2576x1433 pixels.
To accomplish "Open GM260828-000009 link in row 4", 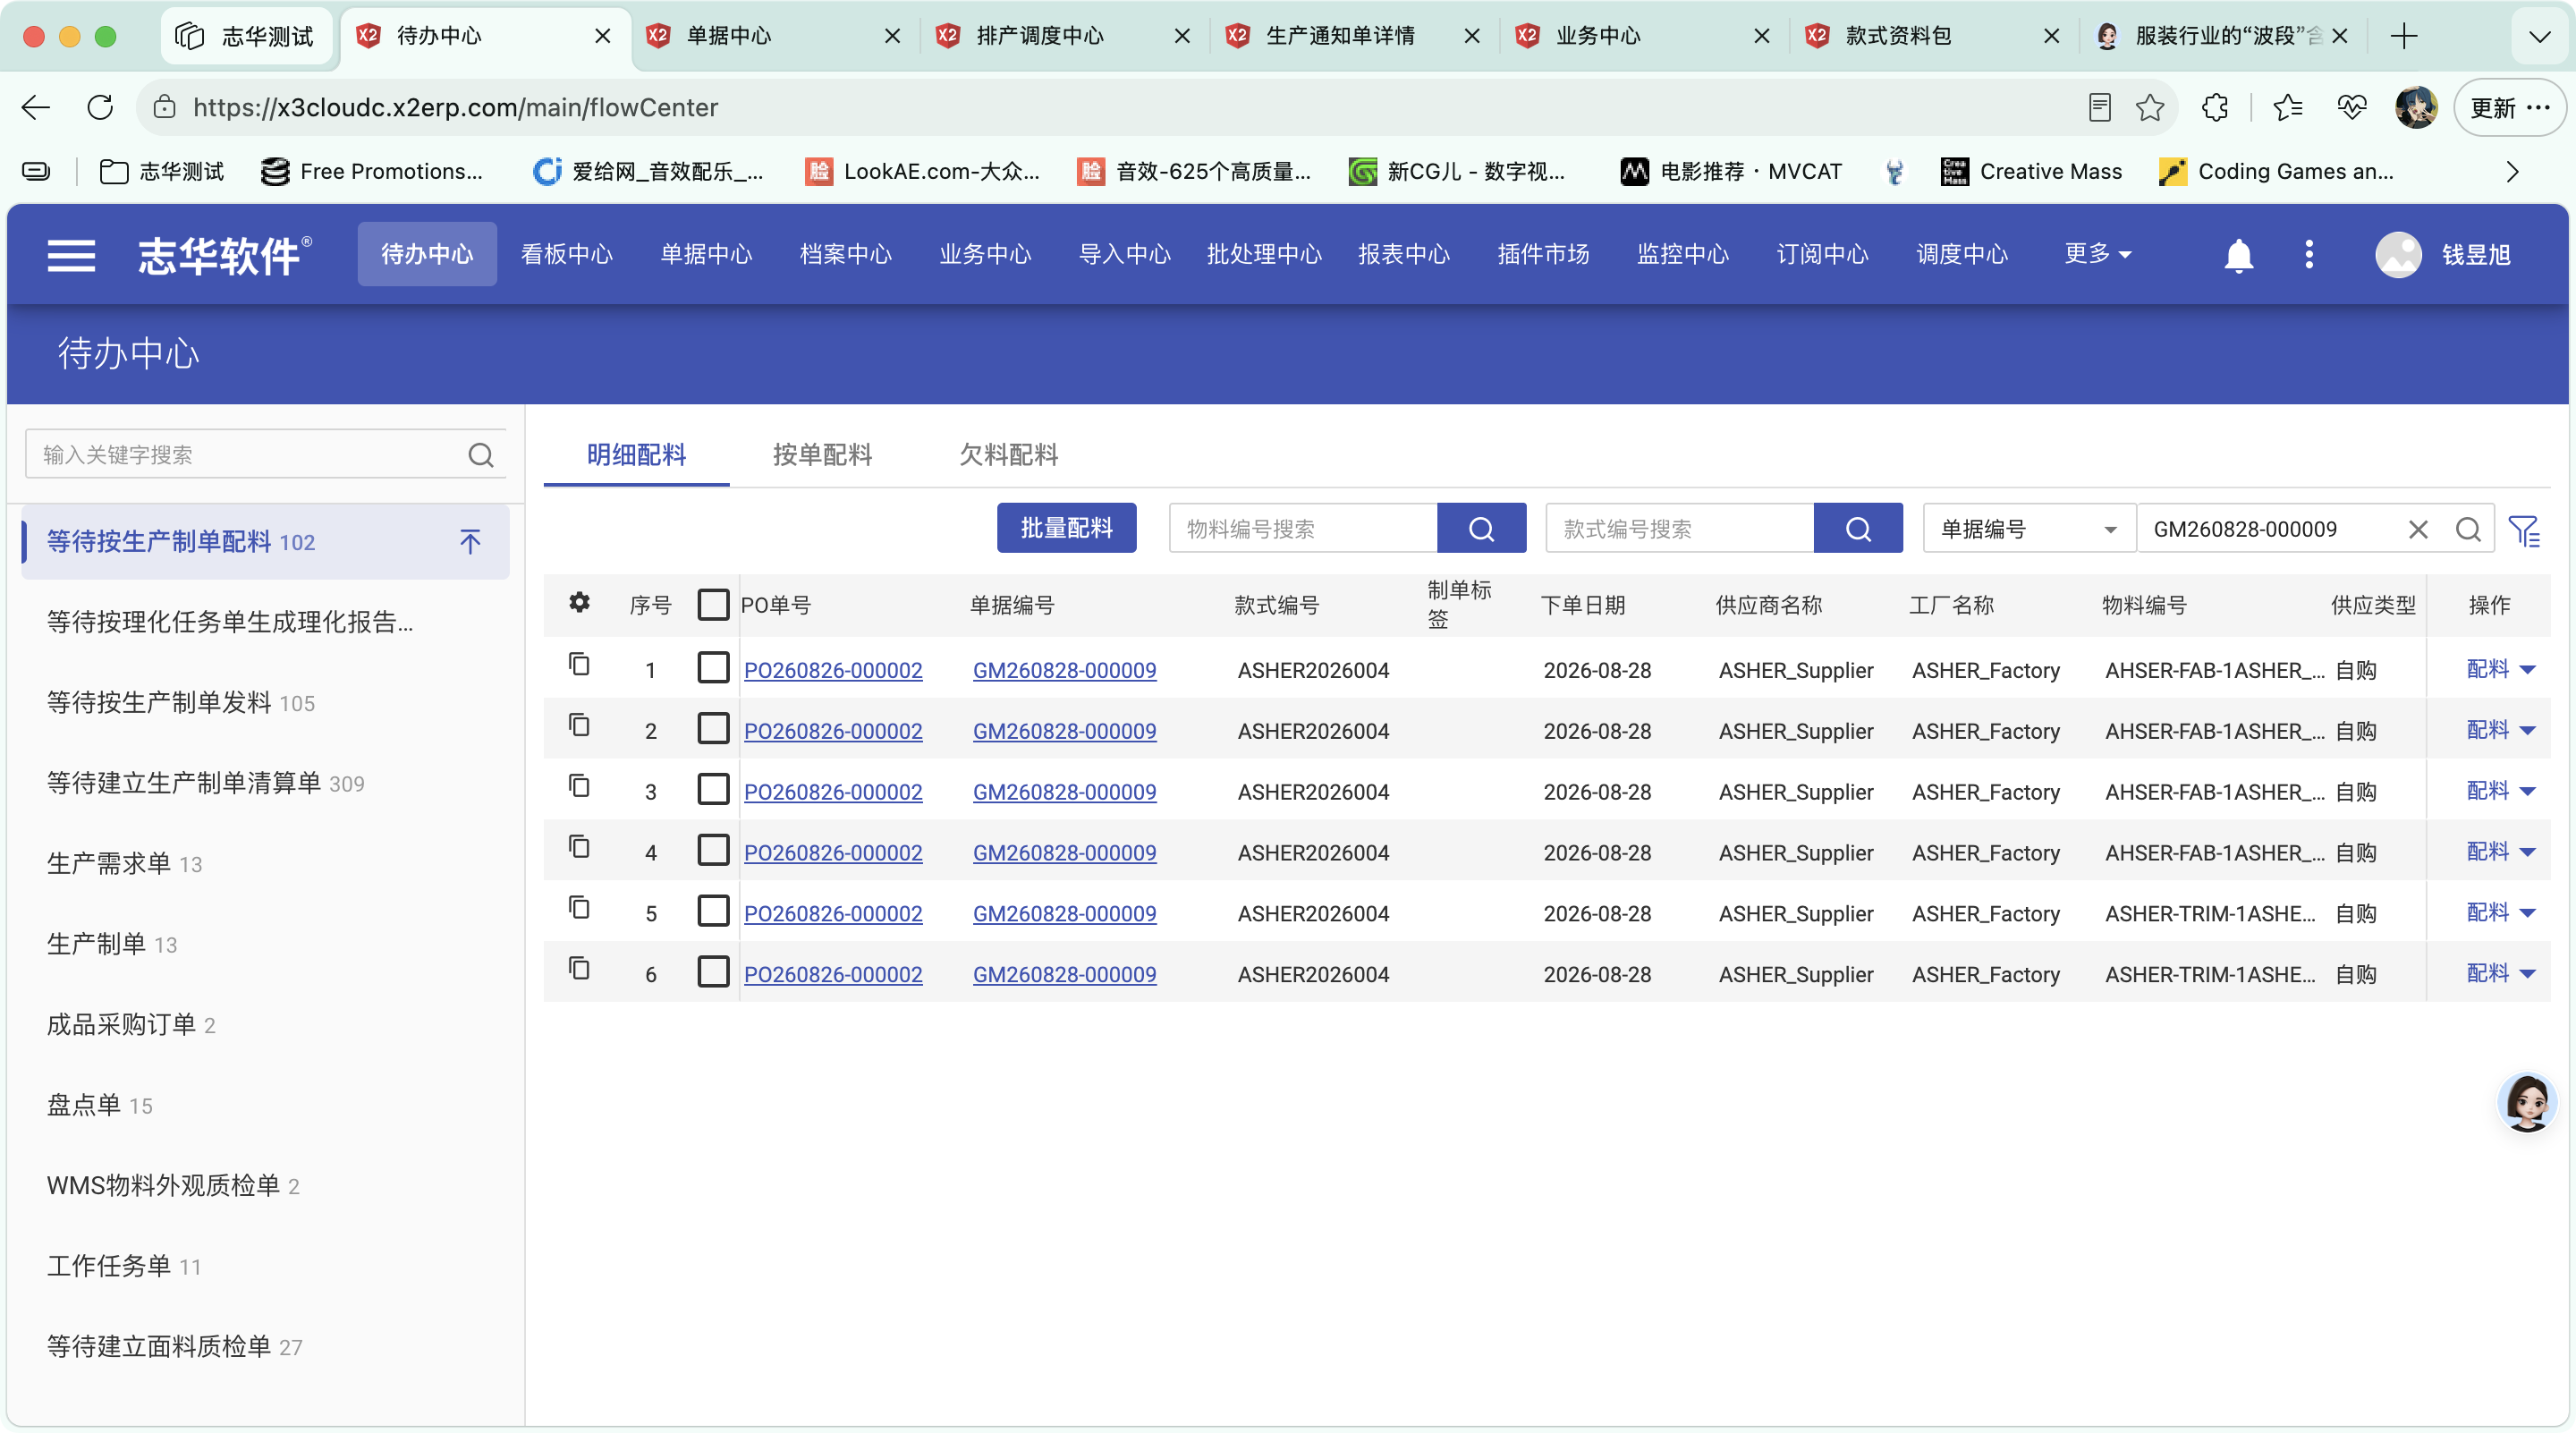I will (1064, 853).
